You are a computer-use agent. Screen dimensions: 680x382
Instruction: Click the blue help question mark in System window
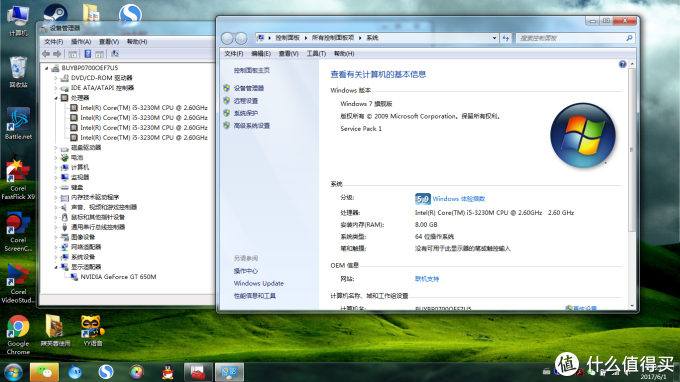coord(622,64)
